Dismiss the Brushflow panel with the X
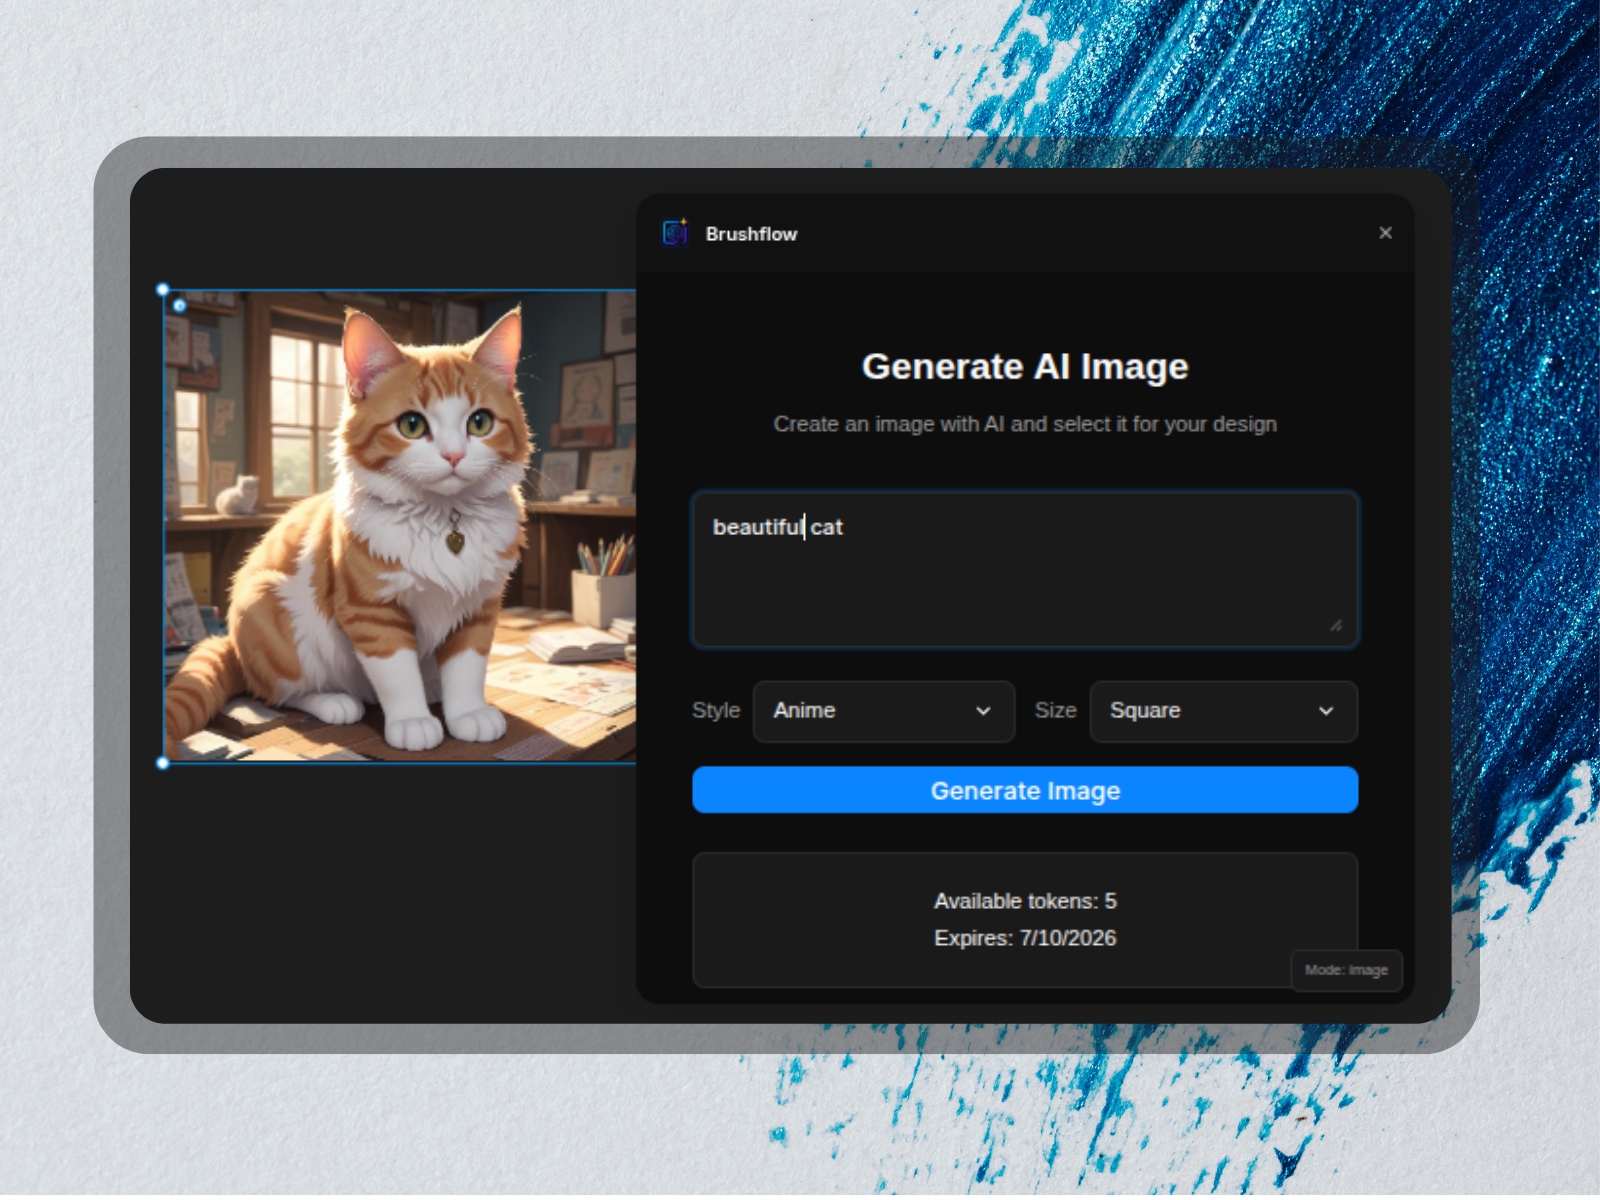The width and height of the screenshot is (1600, 1200). 1385,233
